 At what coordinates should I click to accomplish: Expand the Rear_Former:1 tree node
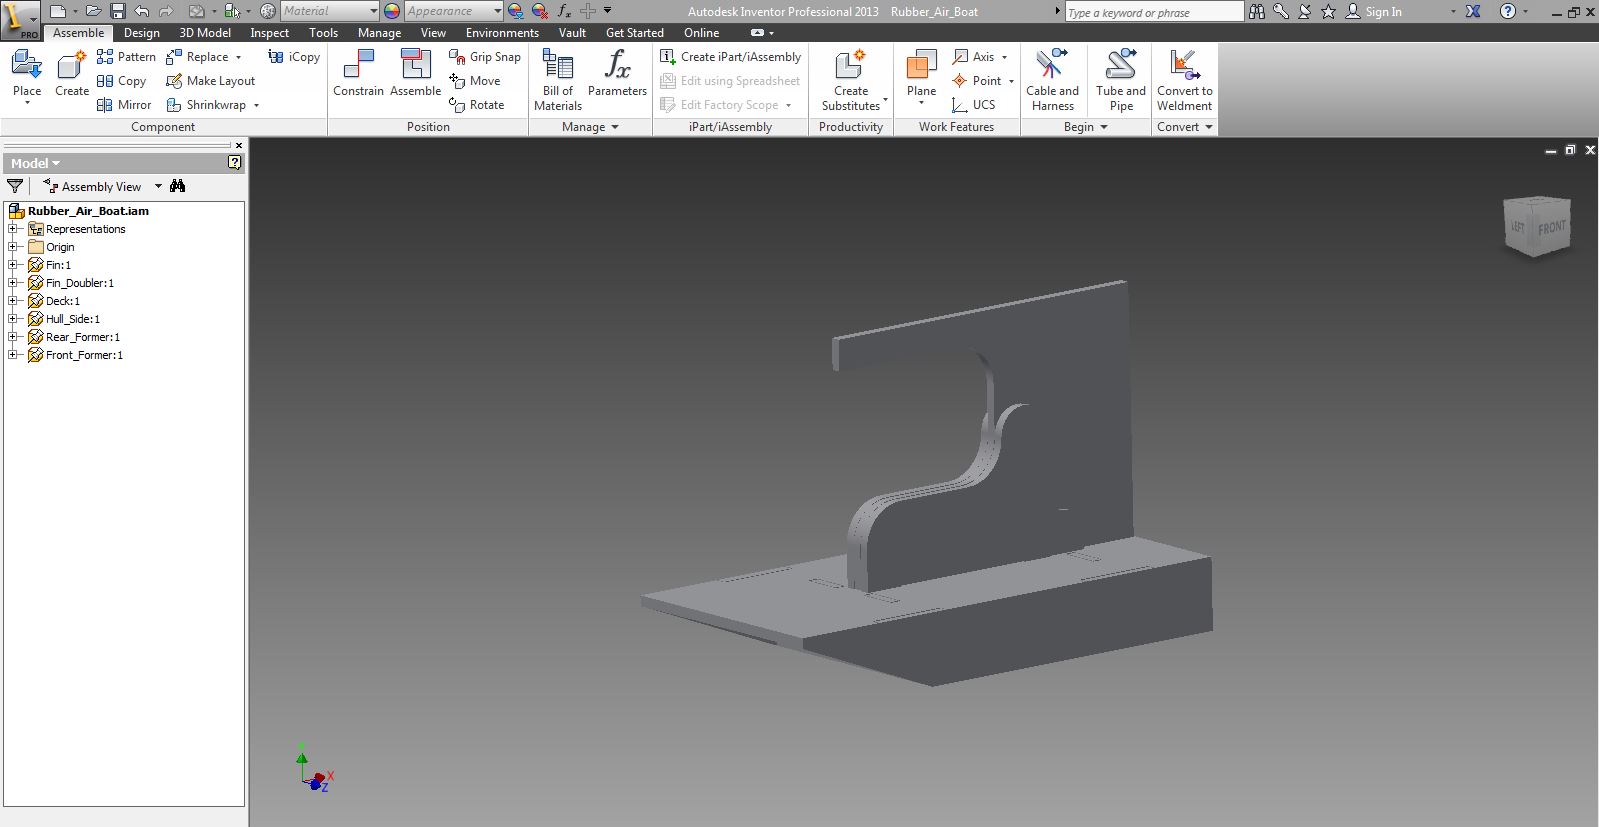pos(13,337)
